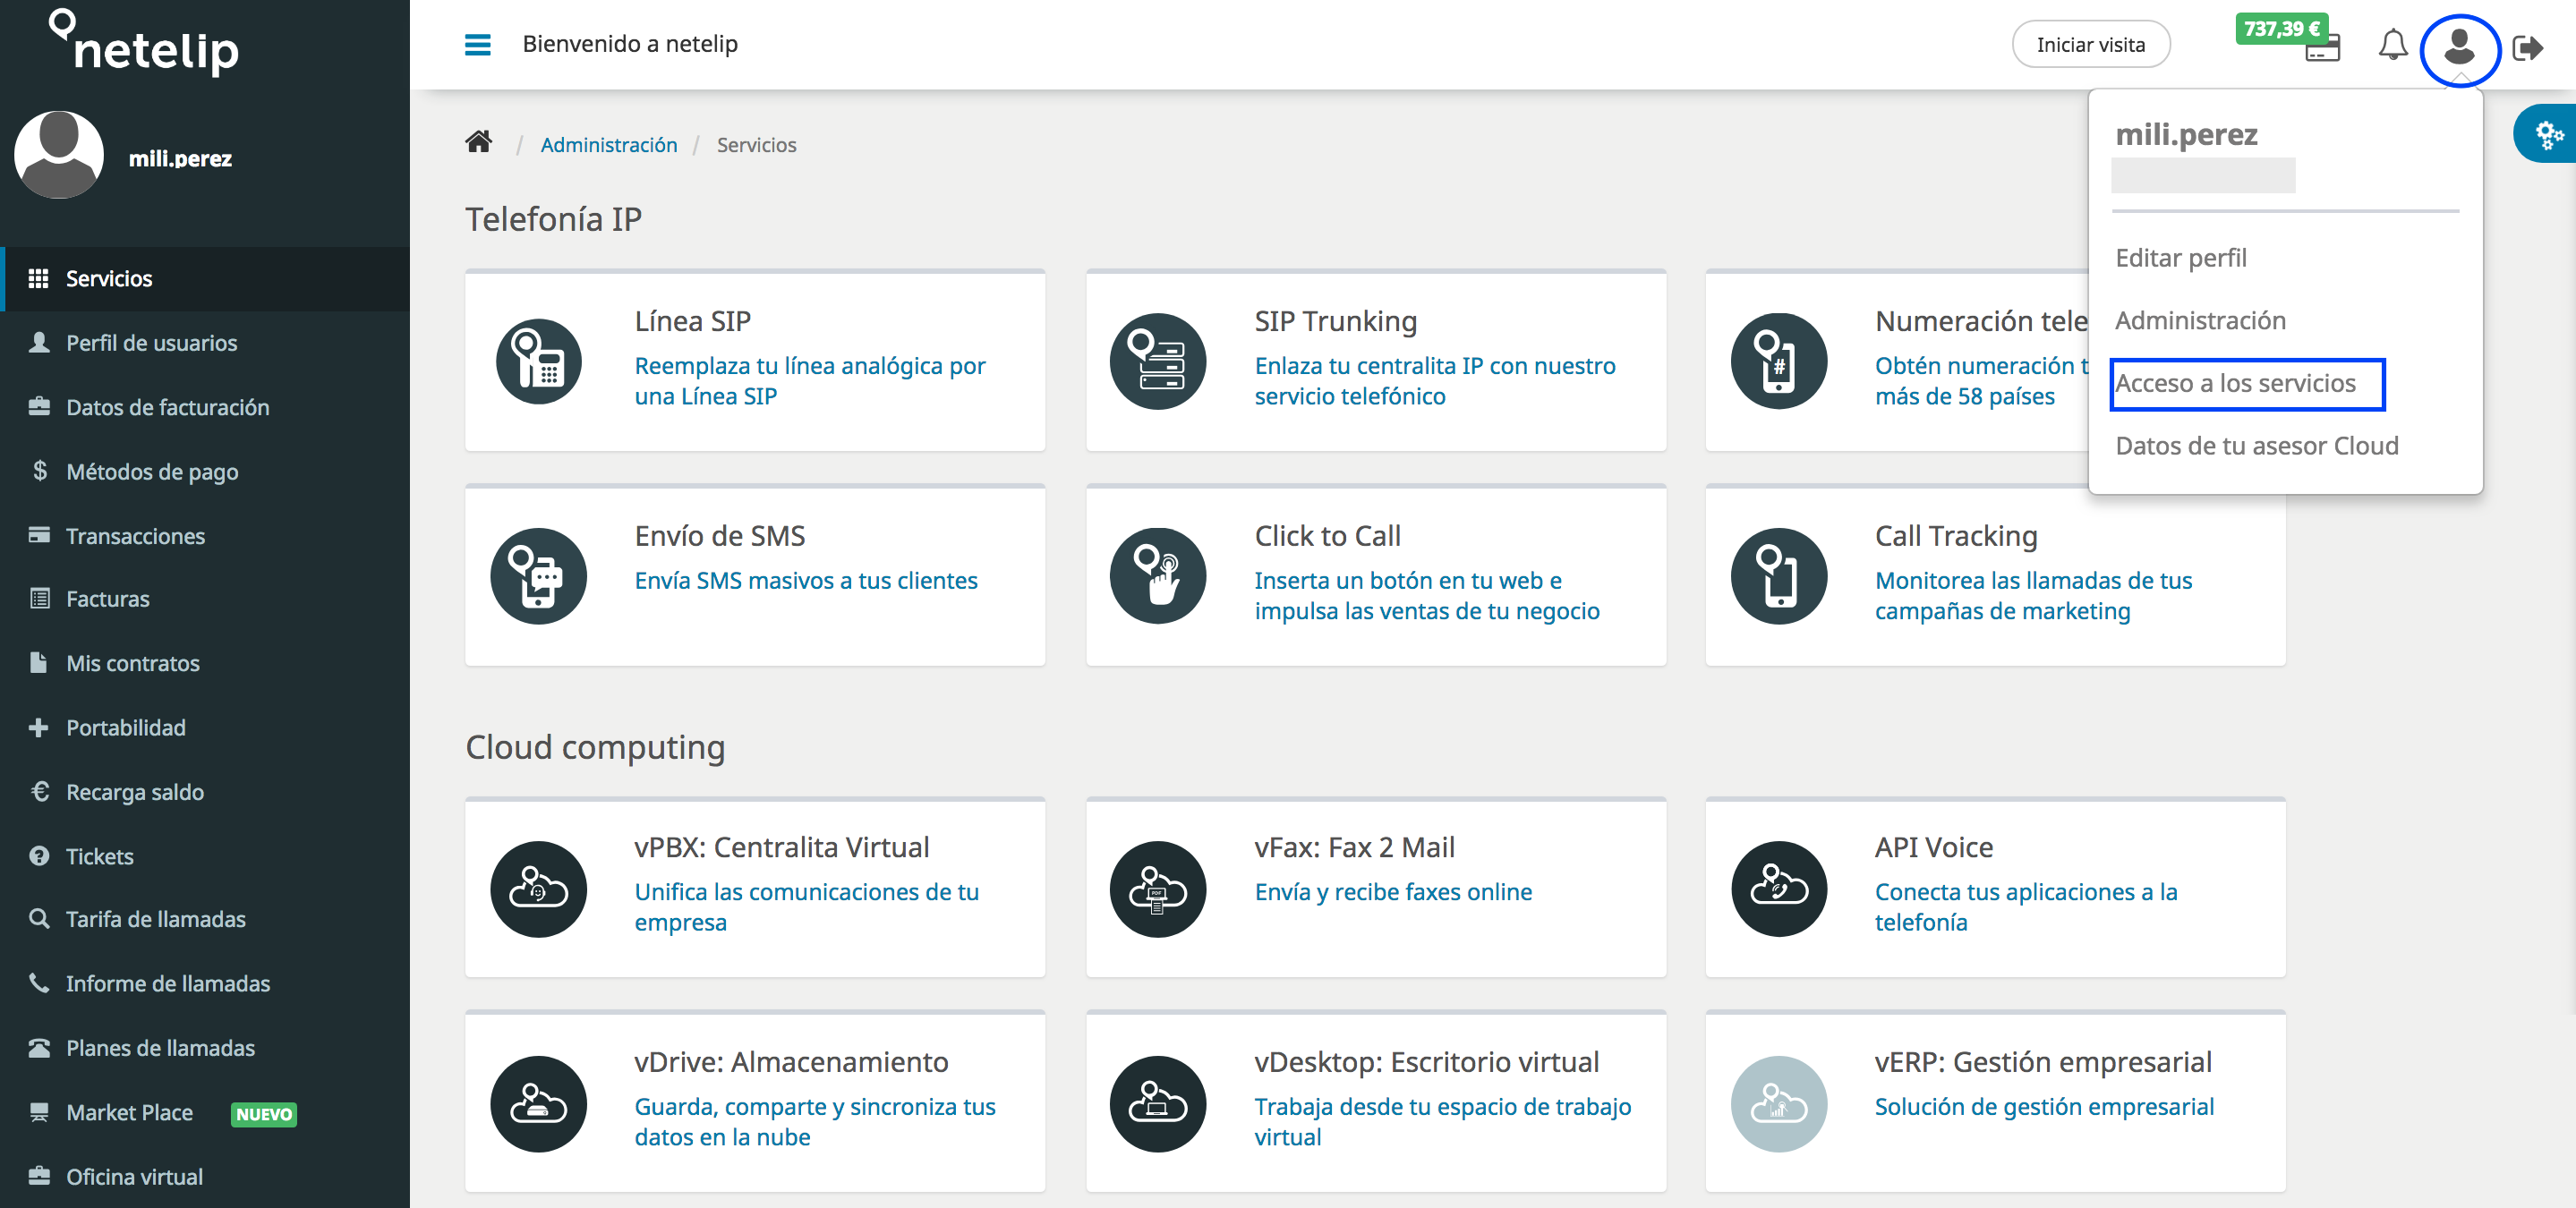Select Planes de llamadas
Screen dimensions: 2576x1208
tap(205, 1048)
